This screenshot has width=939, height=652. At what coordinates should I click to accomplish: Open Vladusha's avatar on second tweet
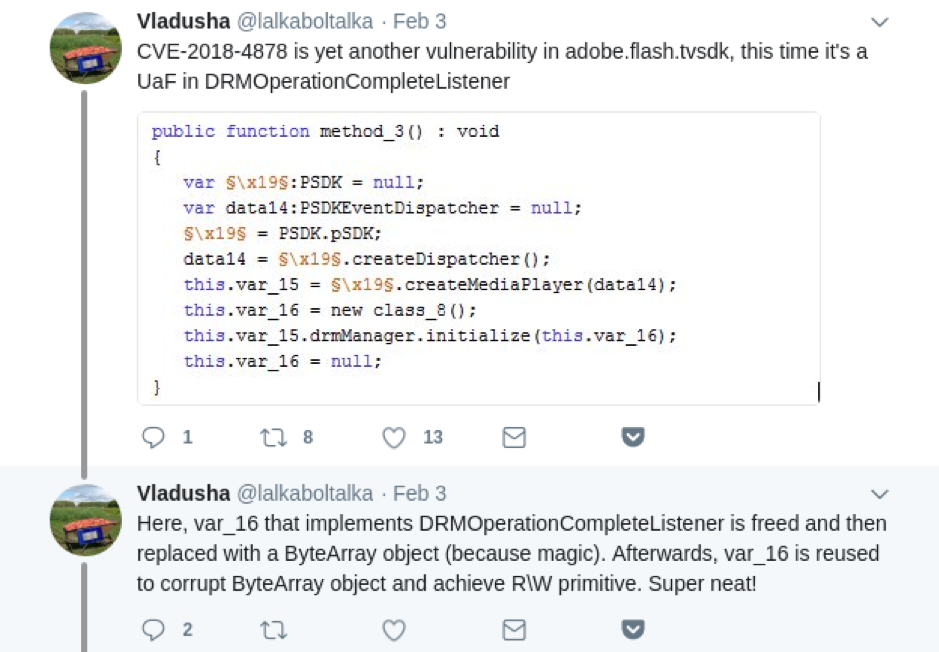click(x=86, y=520)
